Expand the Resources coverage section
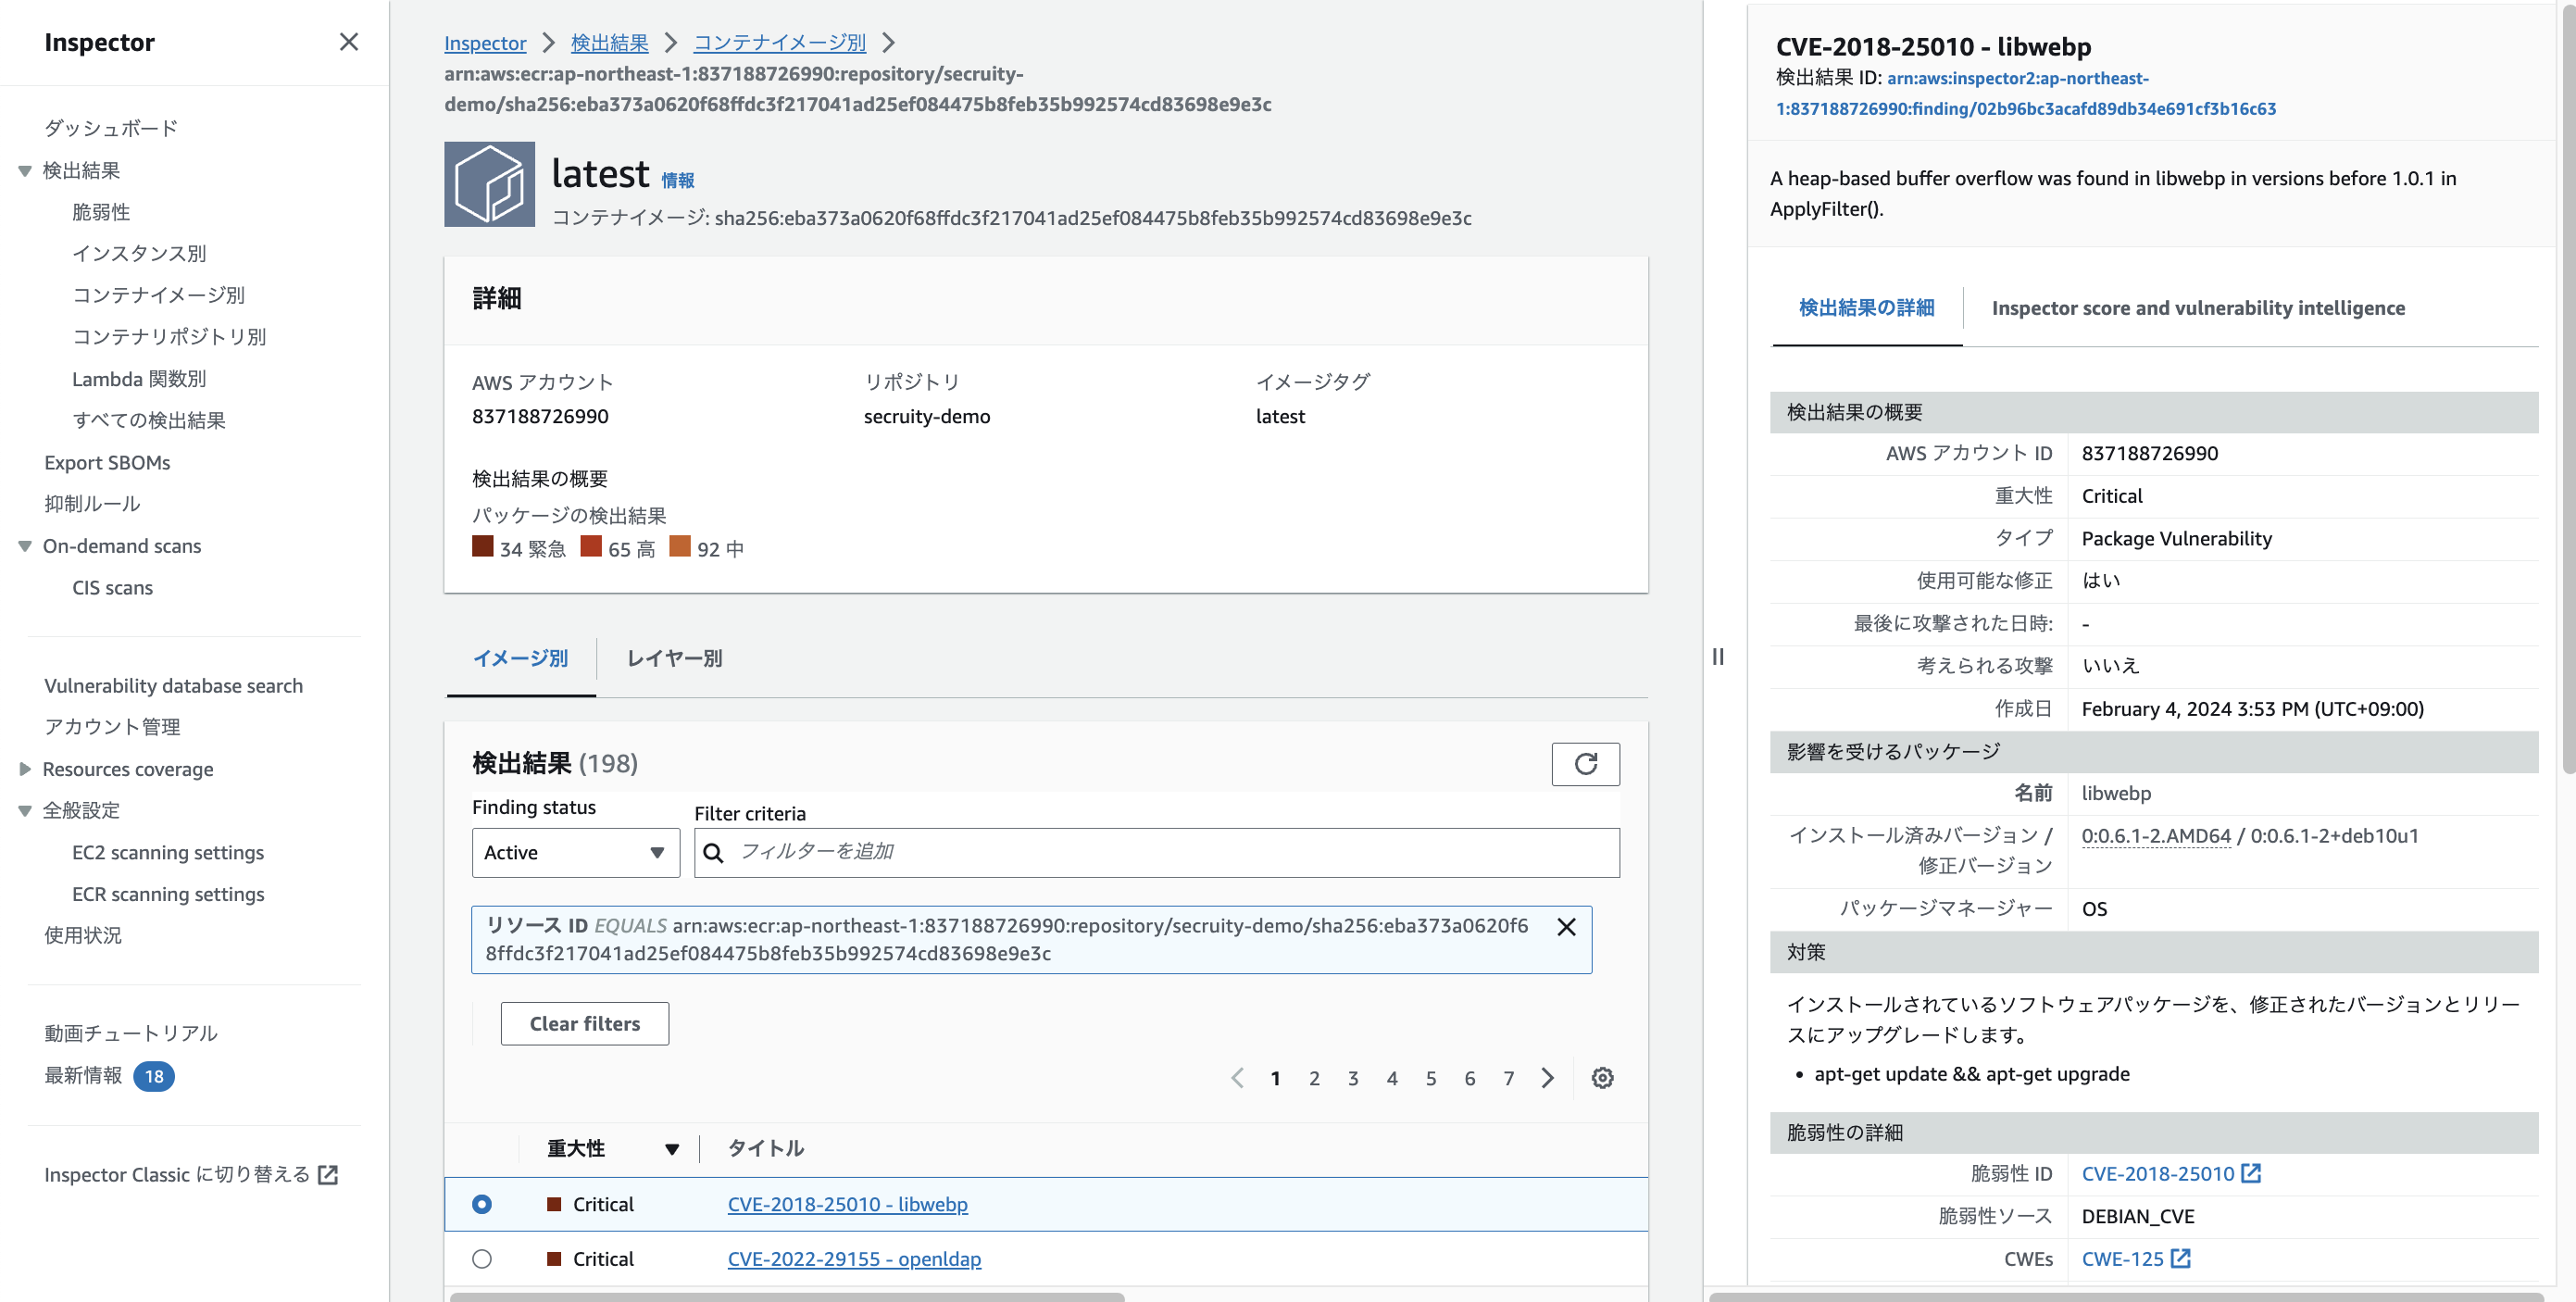Image resolution: width=2576 pixels, height=1302 pixels. [x=25, y=769]
